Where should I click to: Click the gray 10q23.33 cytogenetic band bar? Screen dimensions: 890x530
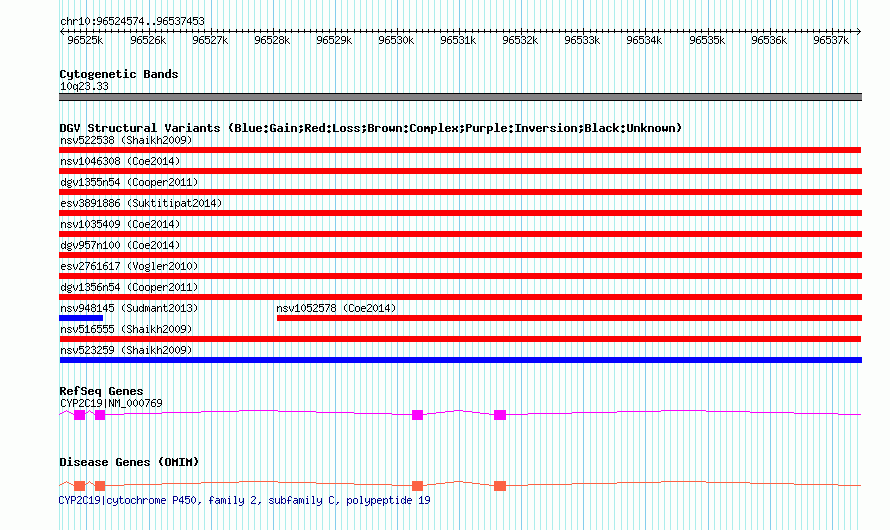pos(460,97)
